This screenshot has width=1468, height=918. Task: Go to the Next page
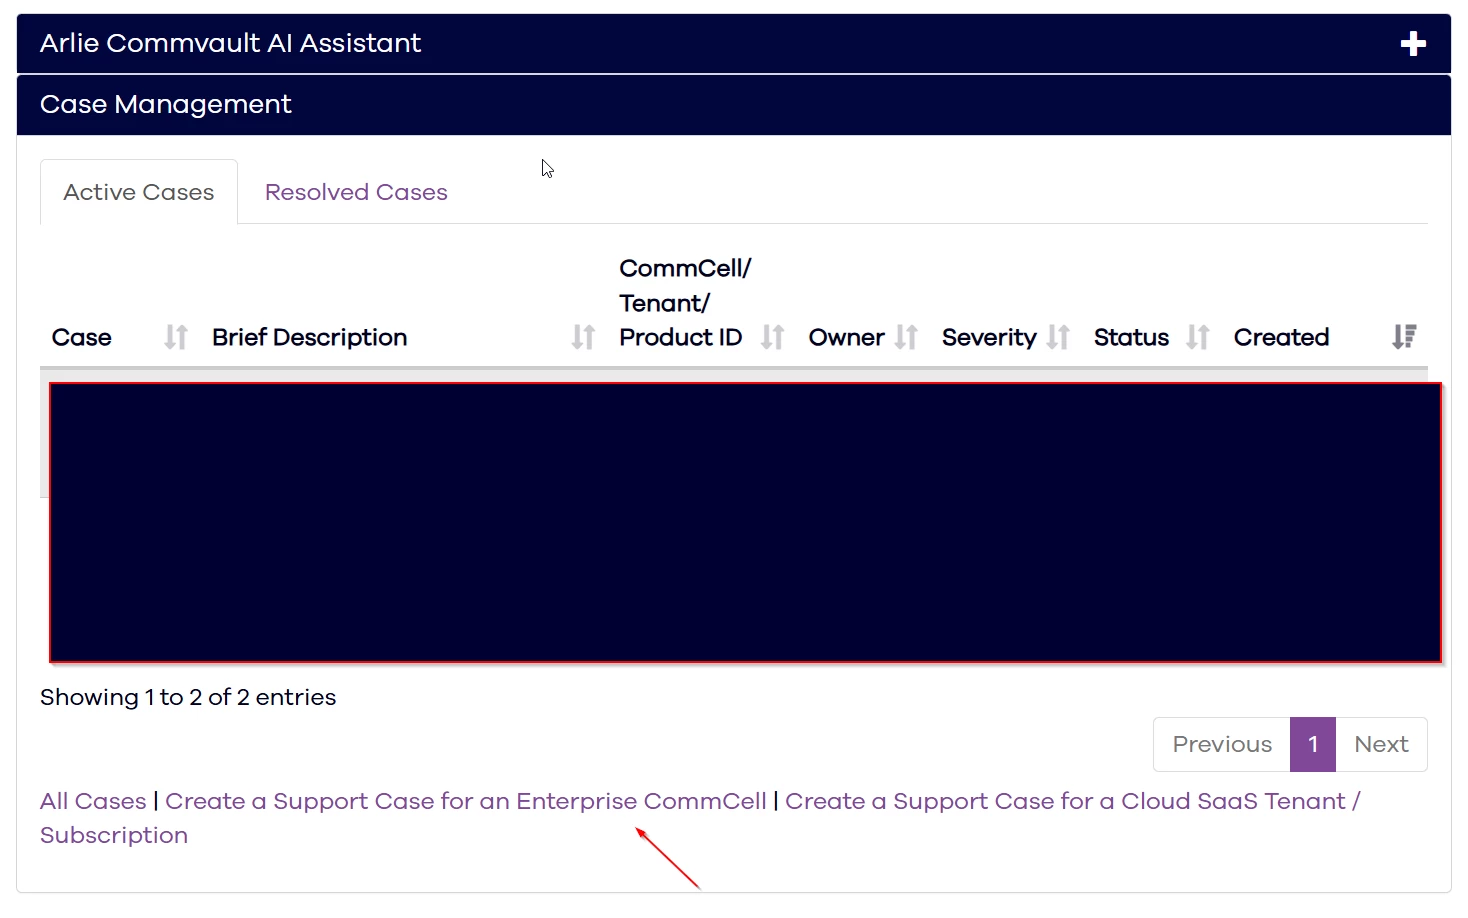[x=1381, y=744]
